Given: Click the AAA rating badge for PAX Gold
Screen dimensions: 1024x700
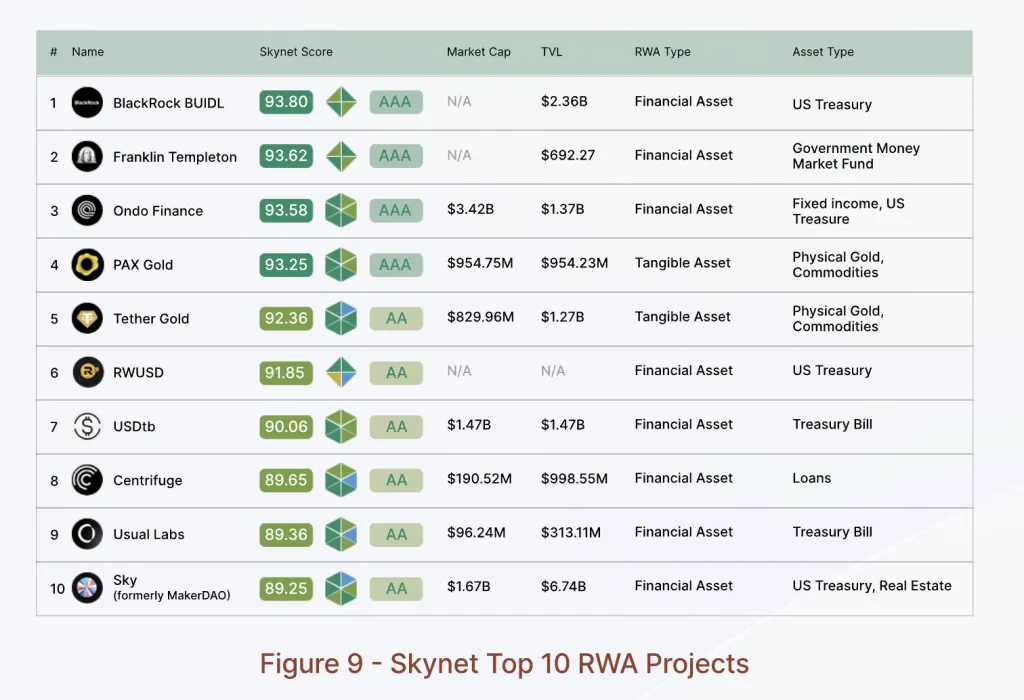Looking at the screenshot, I should click(396, 265).
